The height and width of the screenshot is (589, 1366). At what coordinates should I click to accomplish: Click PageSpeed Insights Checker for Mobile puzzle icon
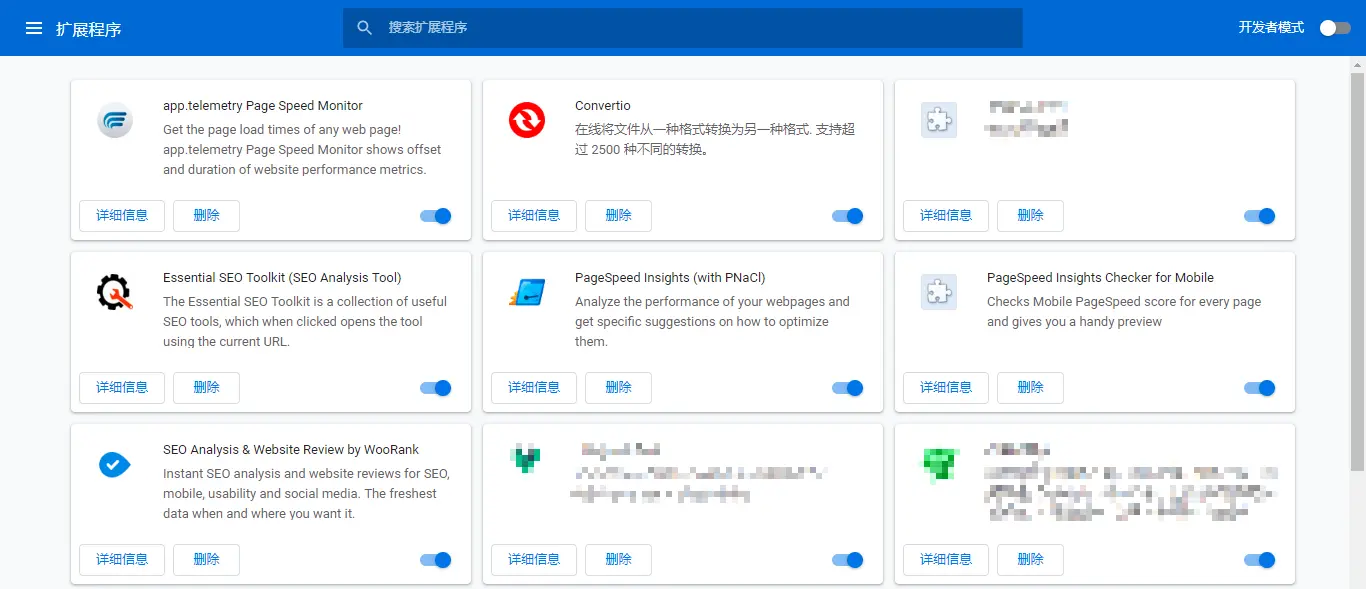tap(939, 292)
